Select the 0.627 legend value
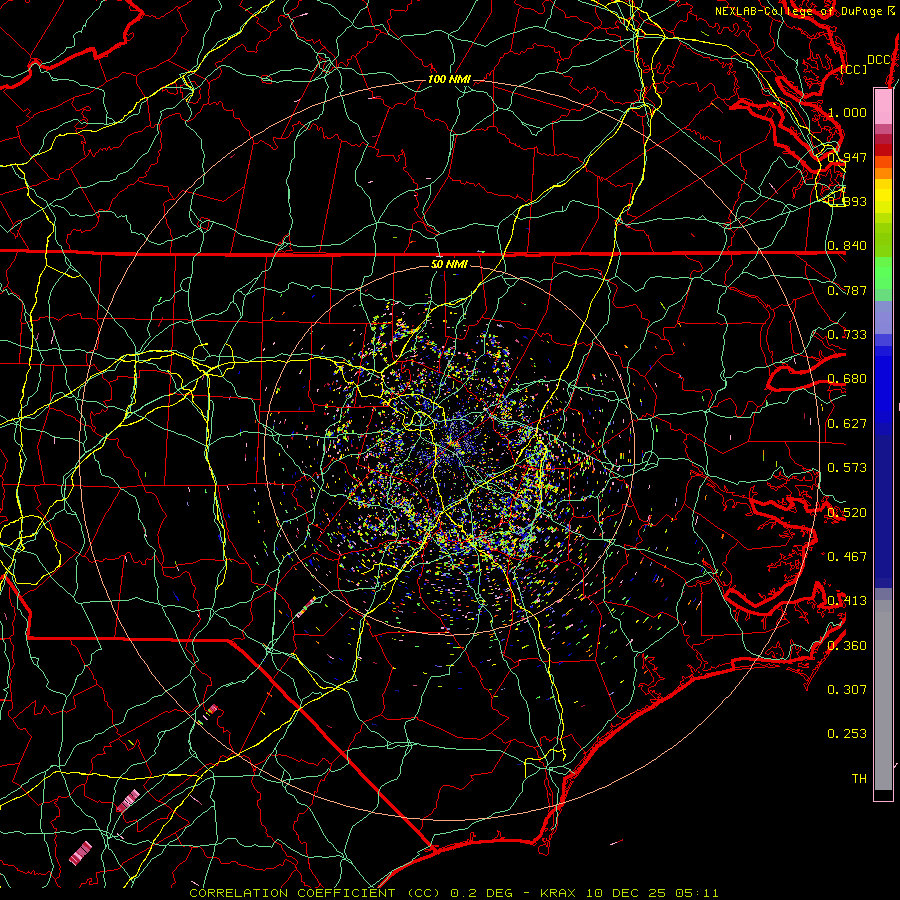Viewport: 900px width, 900px height. pyautogui.click(x=847, y=423)
